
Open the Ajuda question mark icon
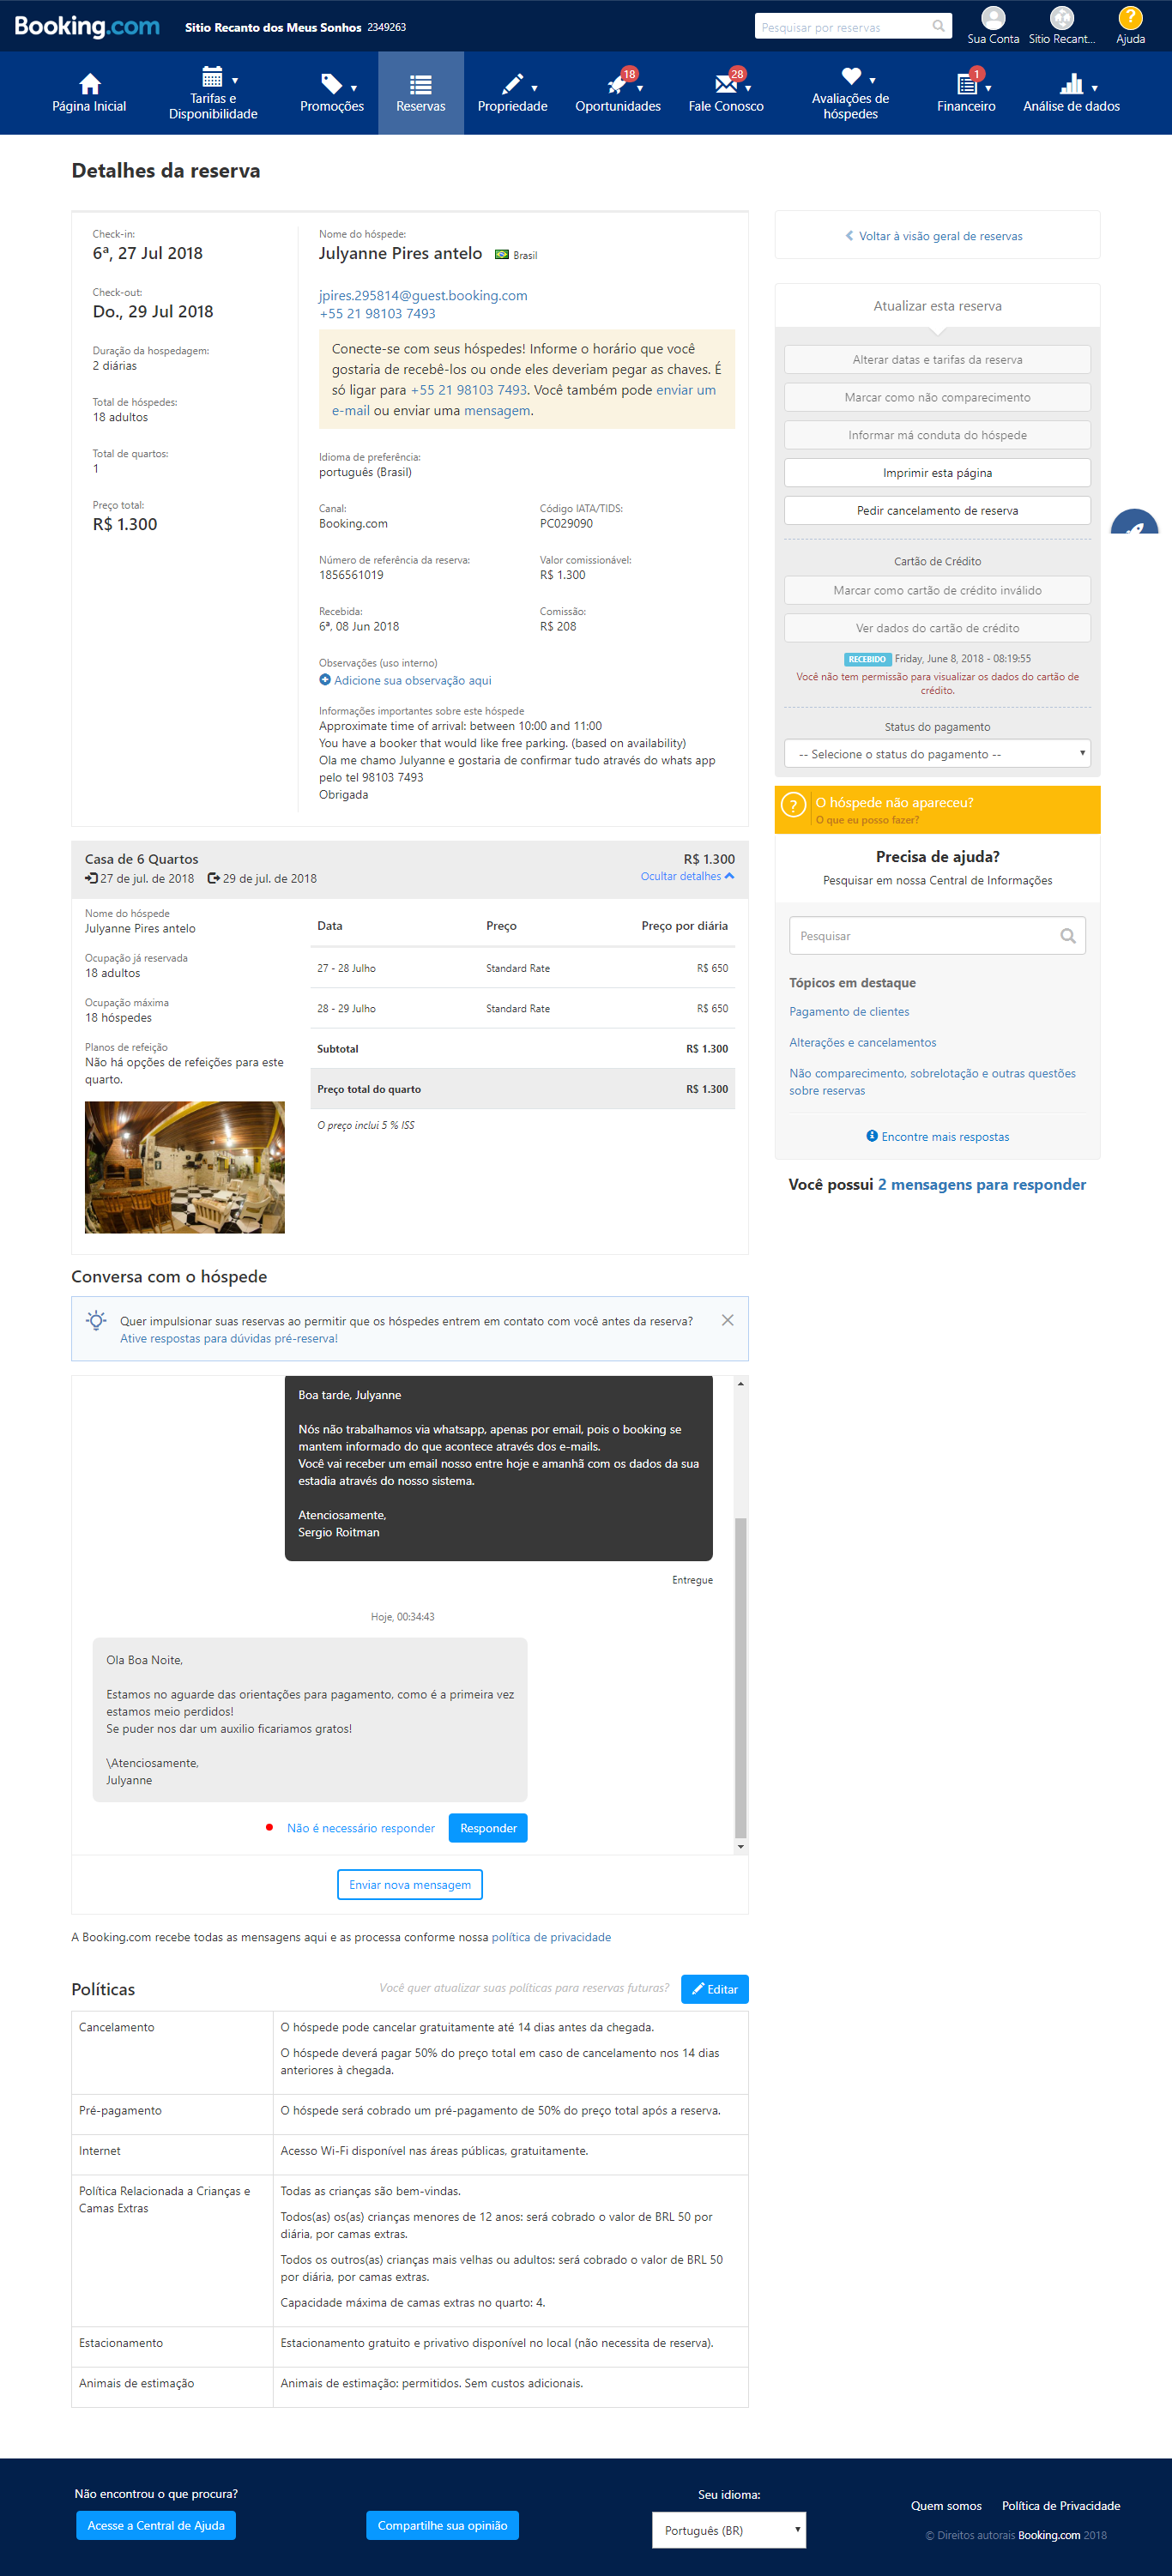(1130, 18)
